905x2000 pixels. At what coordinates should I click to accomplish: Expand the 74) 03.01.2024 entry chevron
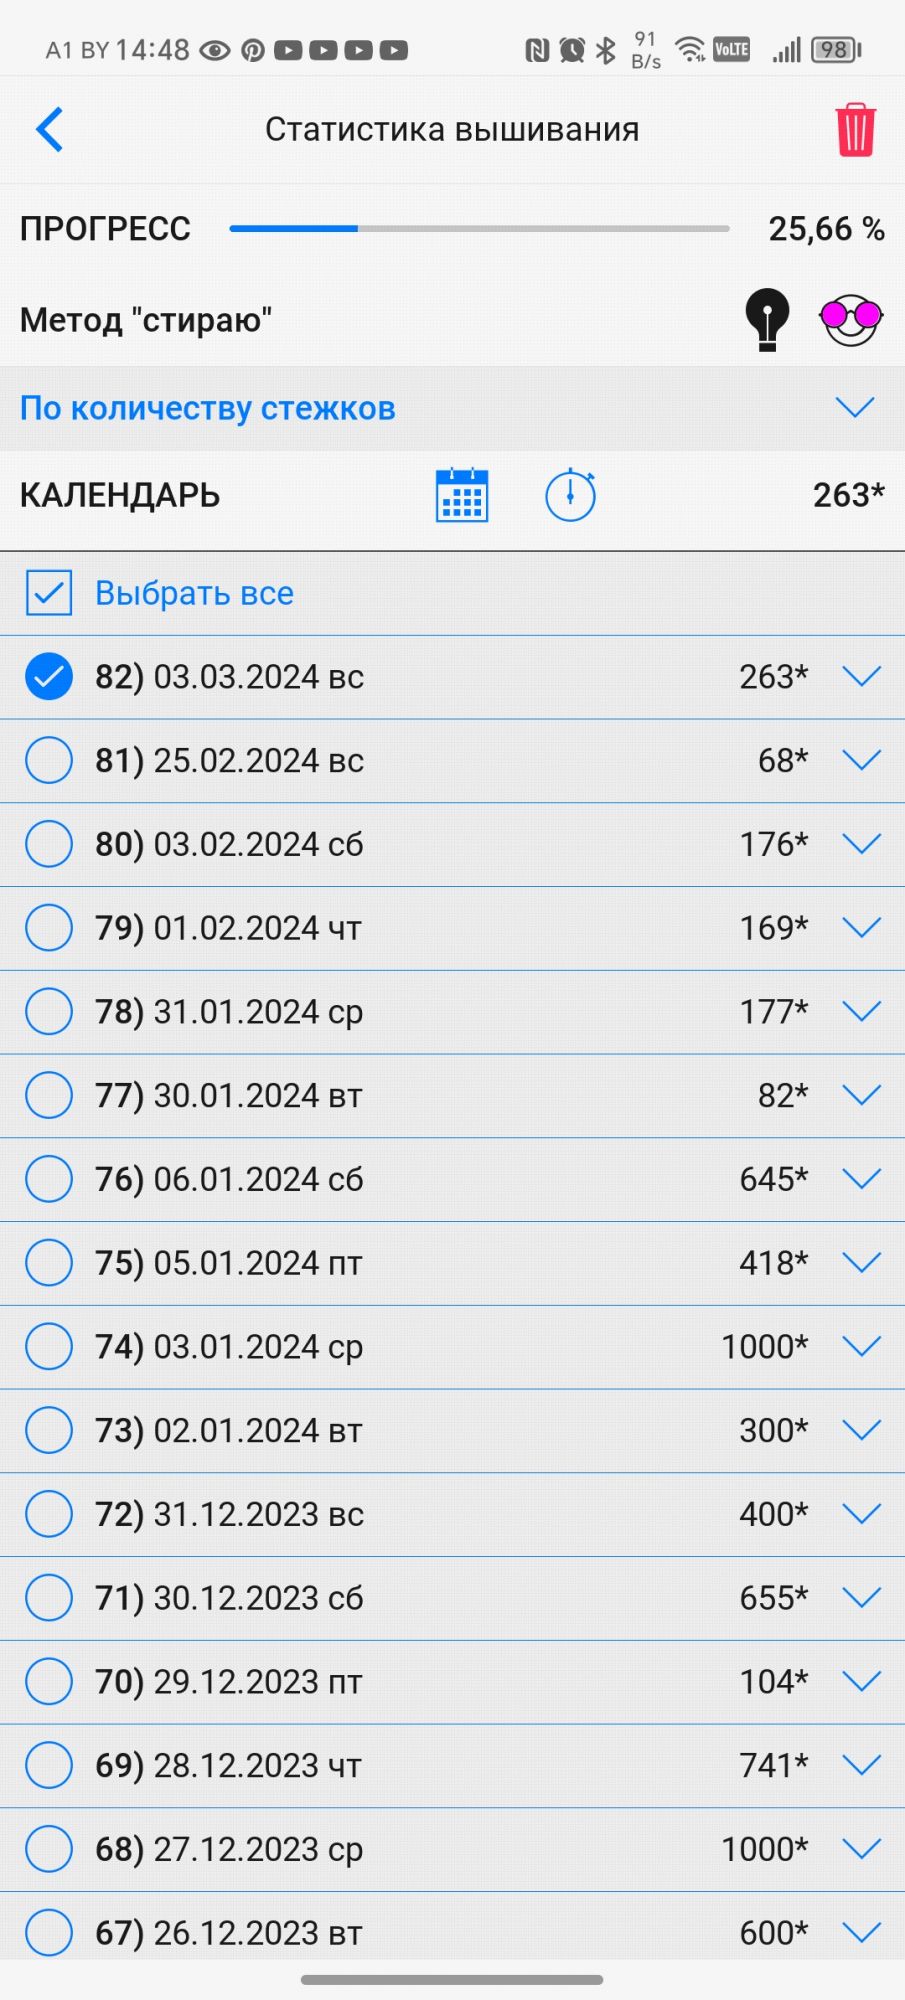point(861,1347)
